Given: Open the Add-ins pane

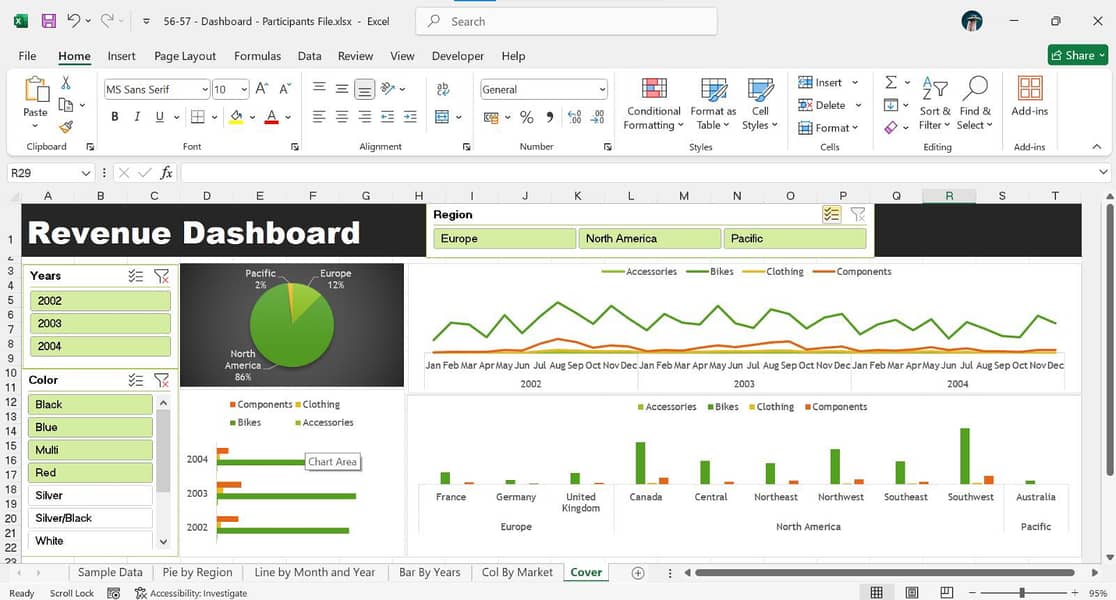Looking at the screenshot, I should tap(1029, 96).
